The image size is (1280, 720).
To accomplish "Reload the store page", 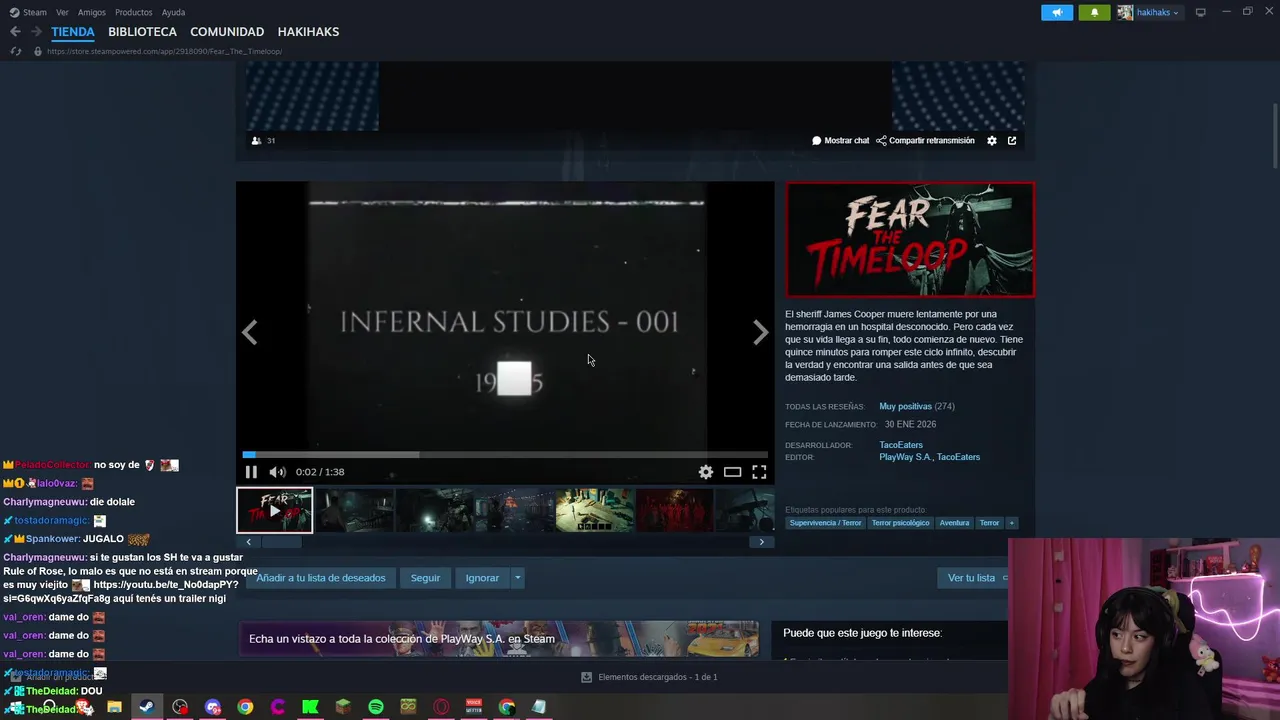I will click(x=15, y=51).
